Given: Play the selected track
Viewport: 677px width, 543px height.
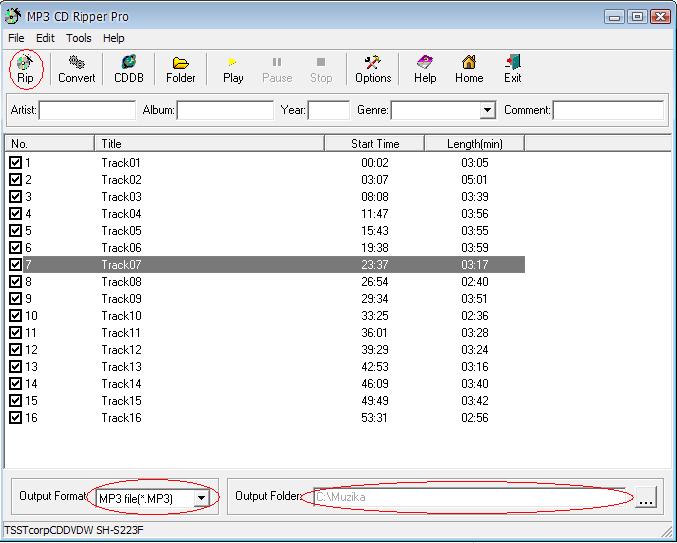Looking at the screenshot, I should pos(233,70).
